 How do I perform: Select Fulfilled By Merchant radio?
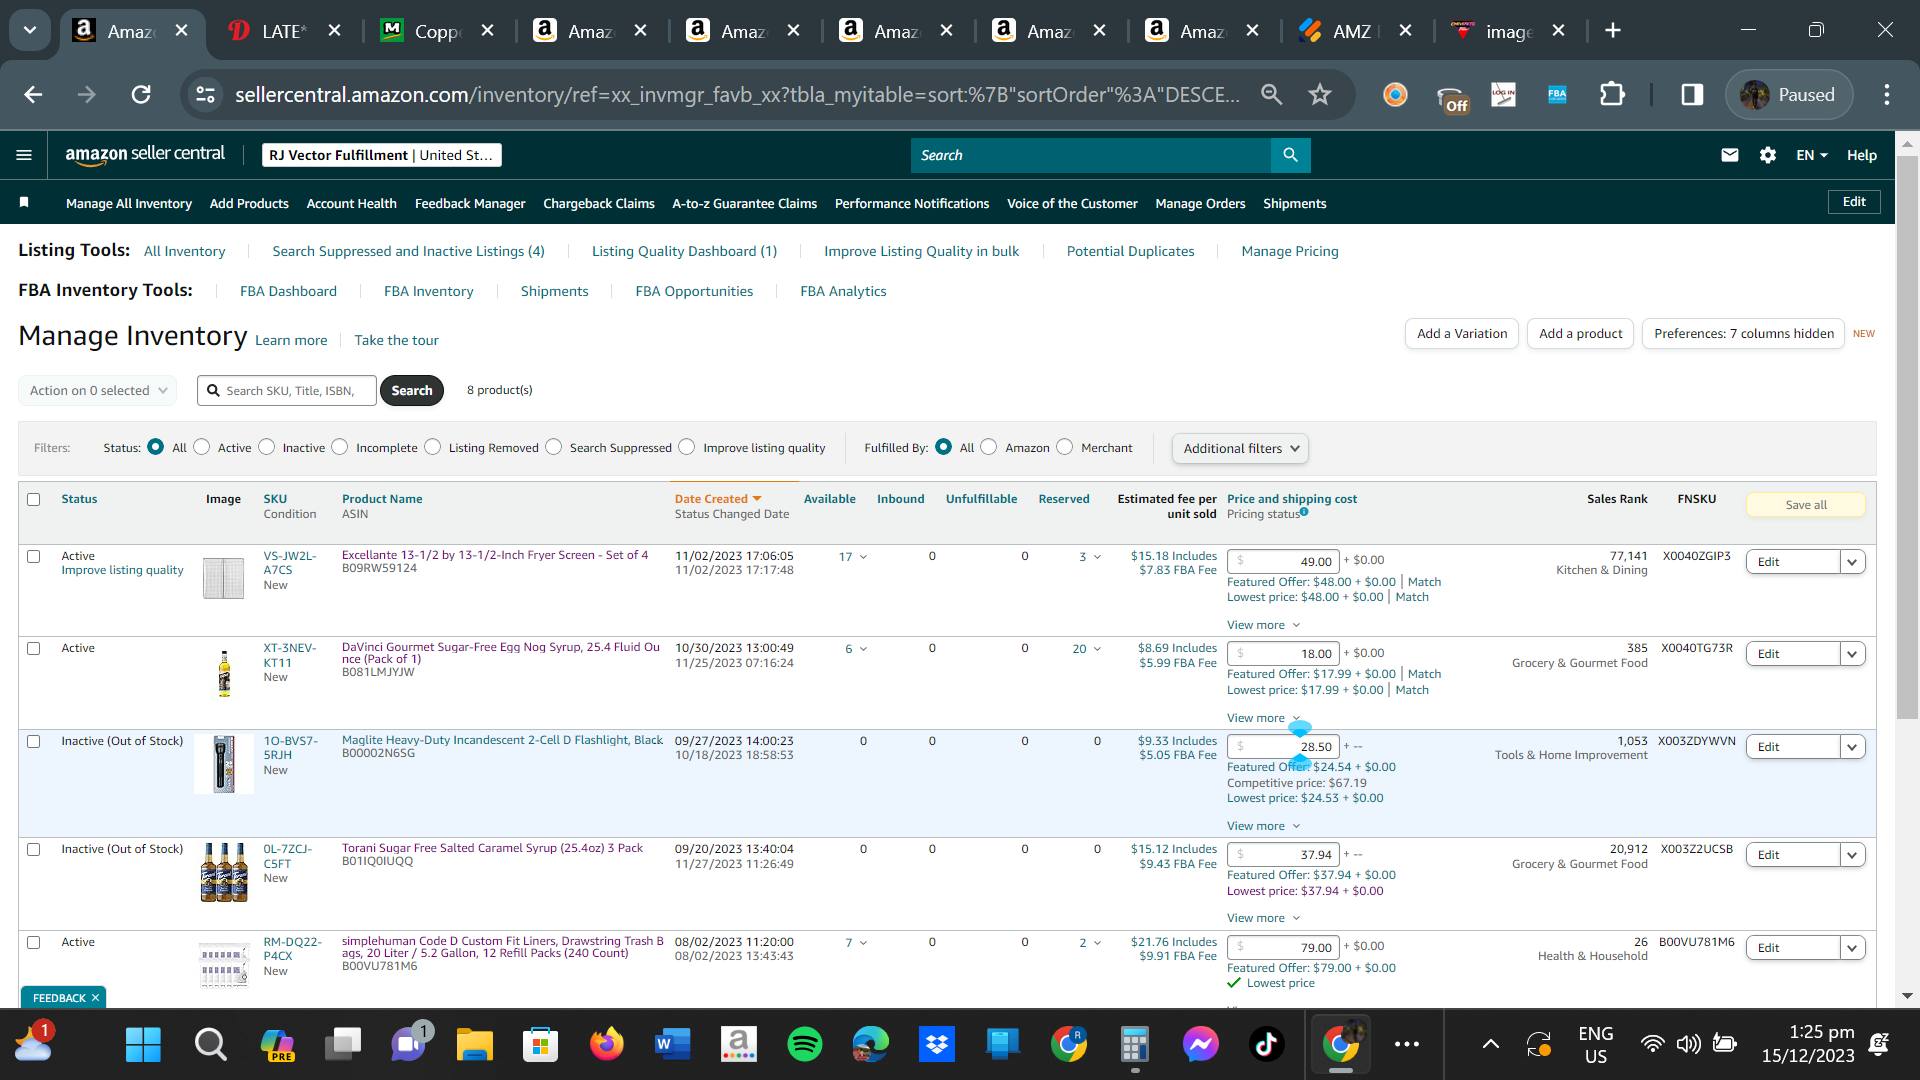click(1065, 447)
